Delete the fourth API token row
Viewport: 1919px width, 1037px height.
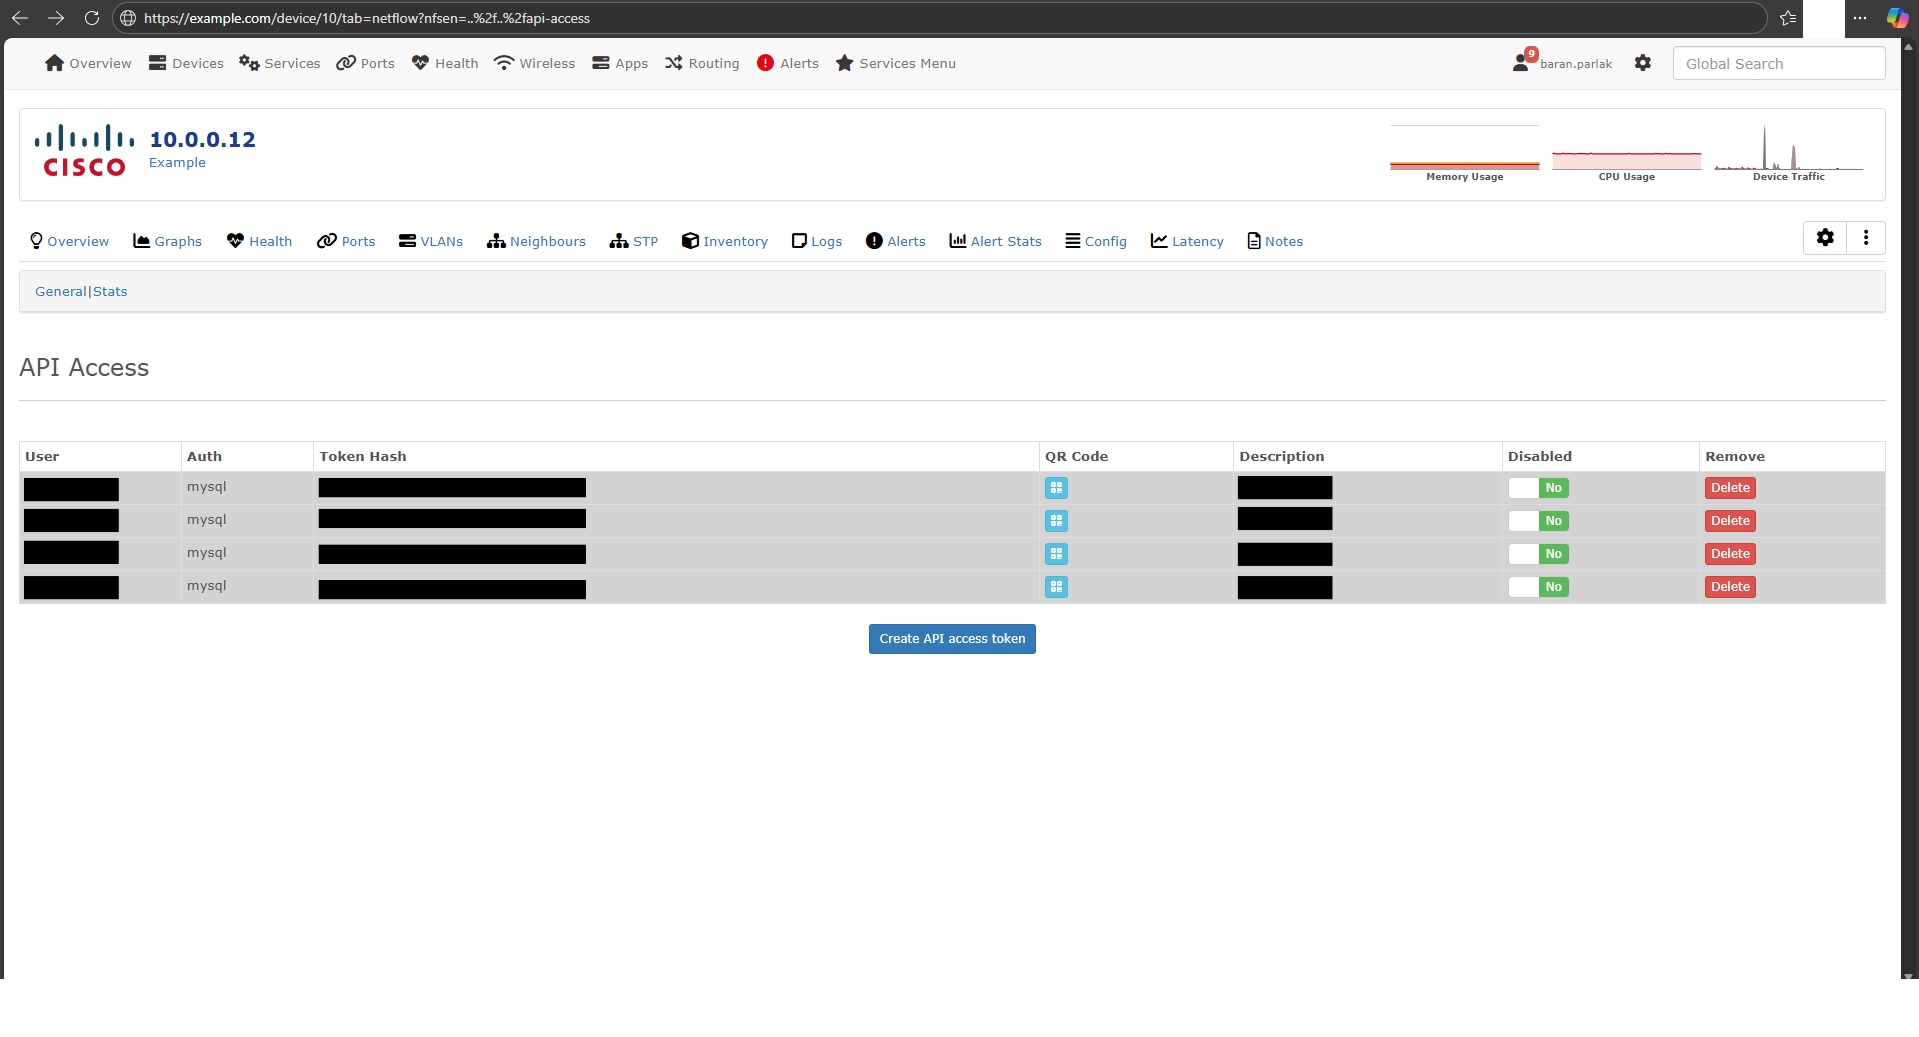[x=1730, y=587]
